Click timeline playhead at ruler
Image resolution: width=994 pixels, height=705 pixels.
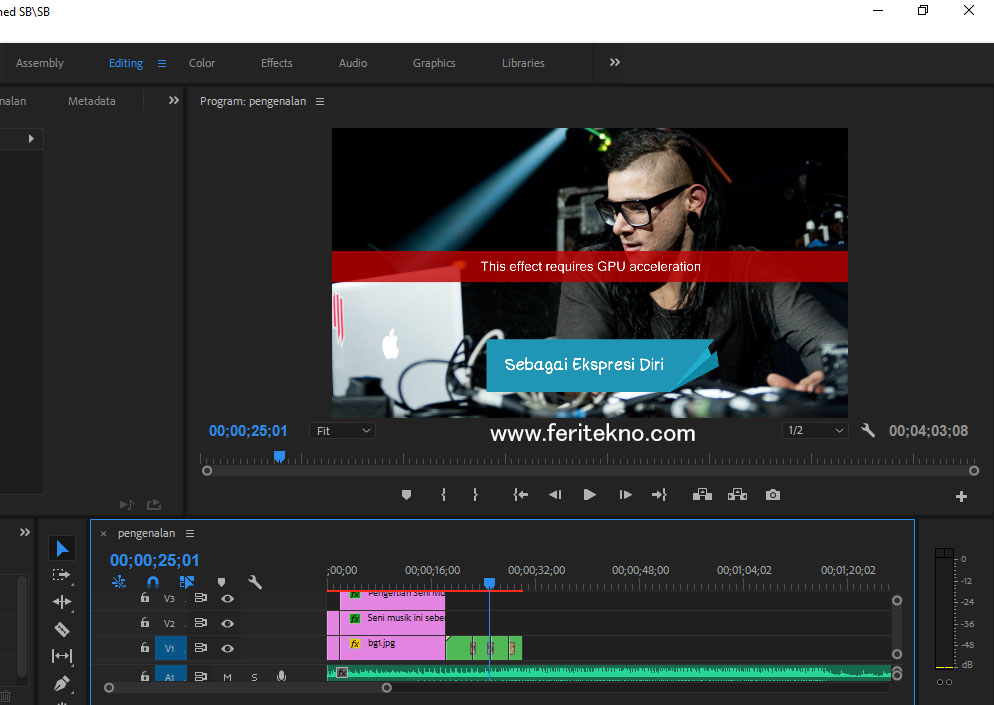click(x=489, y=583)
